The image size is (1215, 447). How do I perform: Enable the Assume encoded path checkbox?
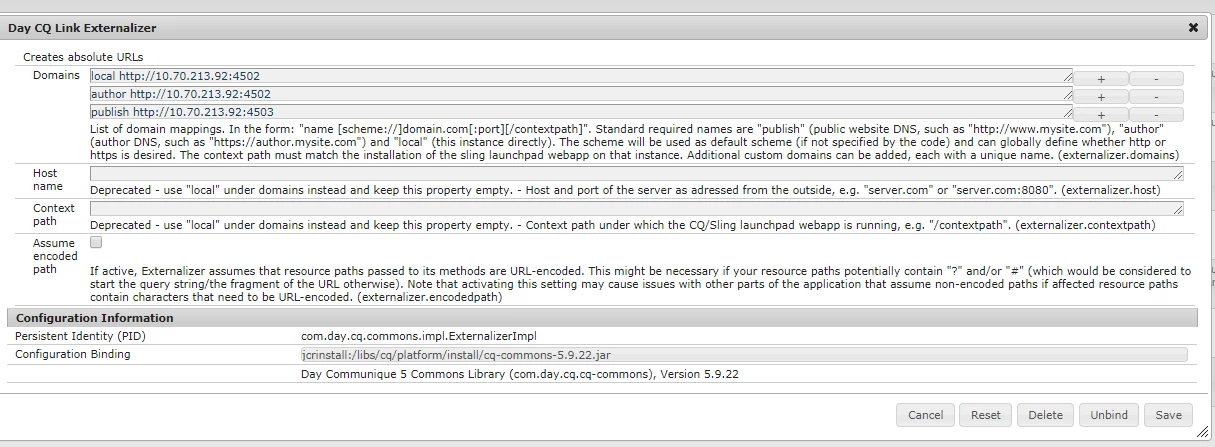[x=96, y=242]
